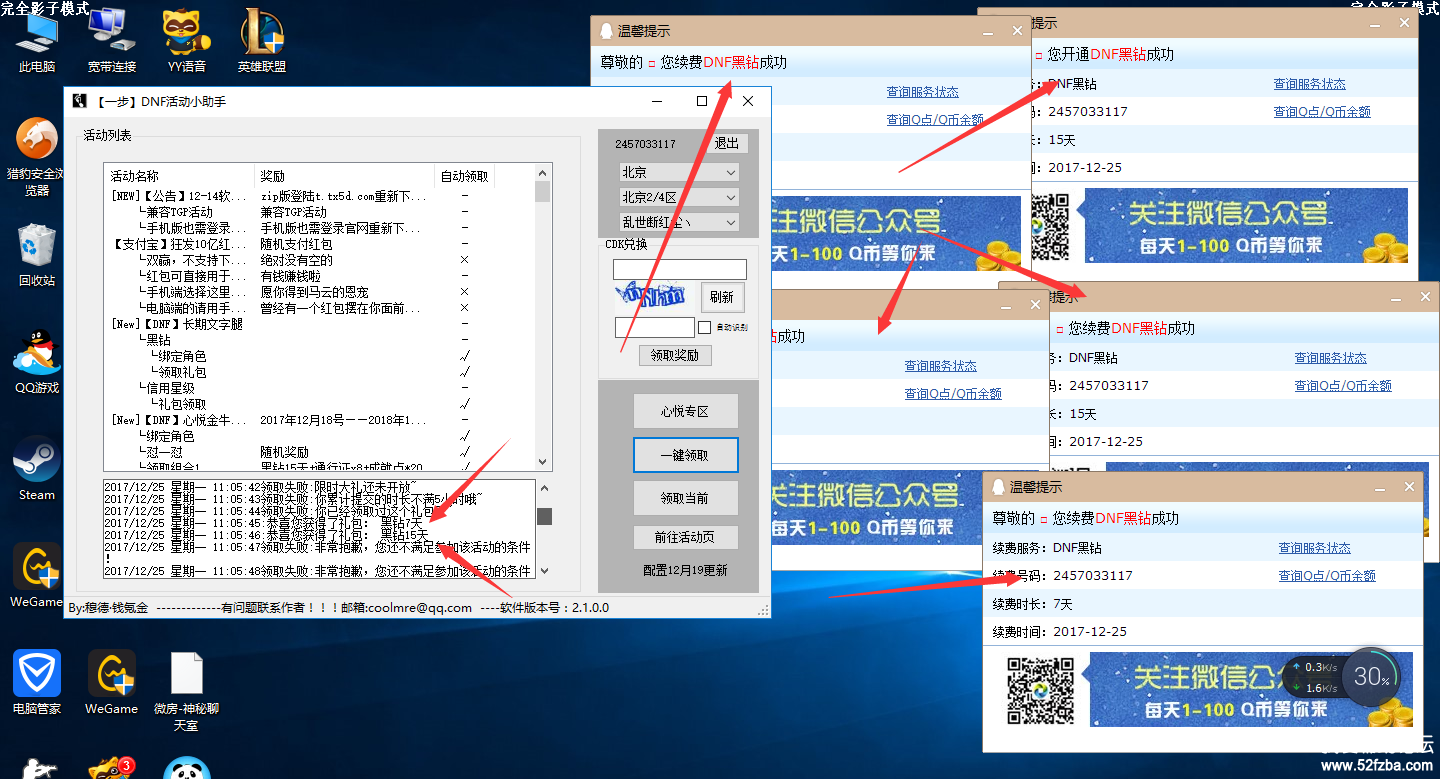The height and width of the screenshot is (779, 1440).
Task: Open the 北京2/4区 server dropdown
Action: pyautogui.click(x=678, y=197)
